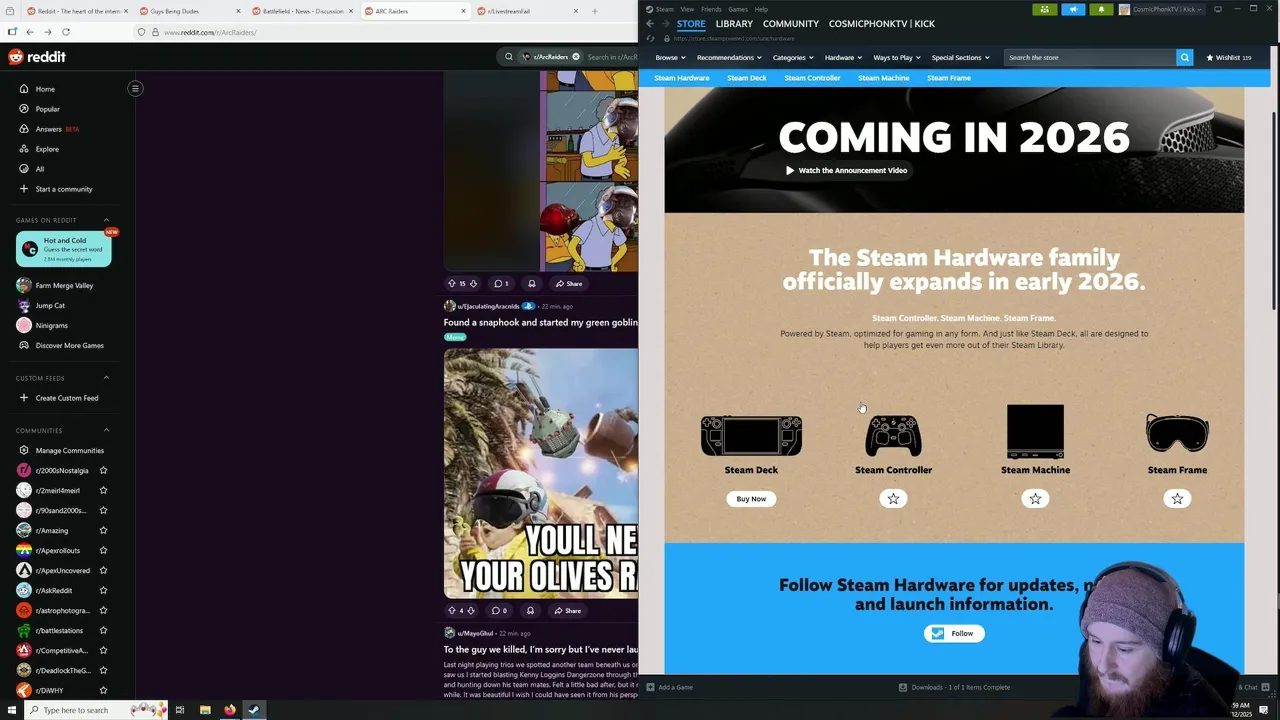Favorite r/2meirl4meirl with star

tap(103, 490)
